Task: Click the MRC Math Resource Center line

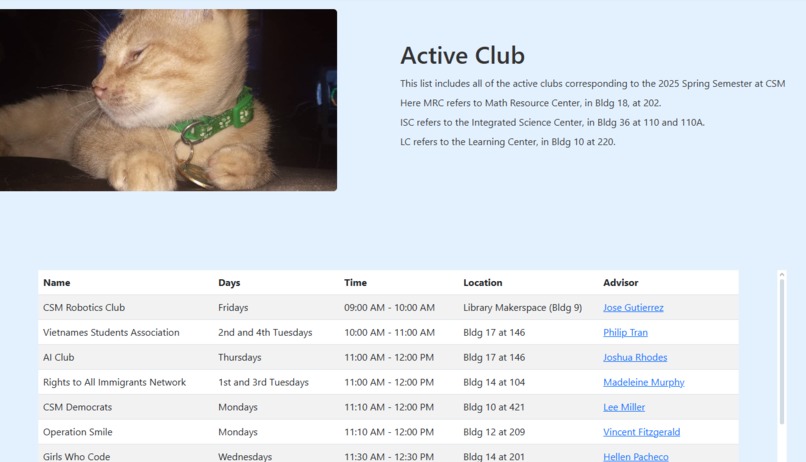Action: 530,103
